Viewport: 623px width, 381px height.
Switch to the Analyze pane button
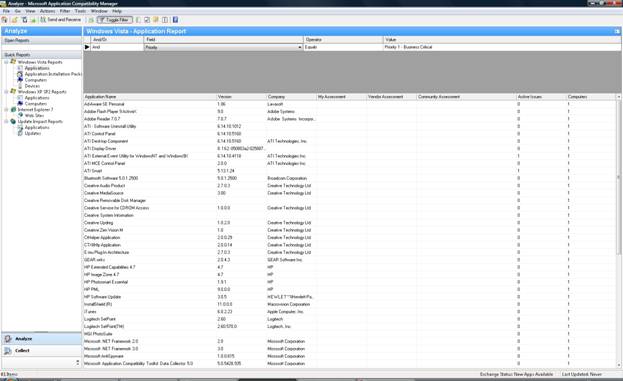click(x=41, y=338)
